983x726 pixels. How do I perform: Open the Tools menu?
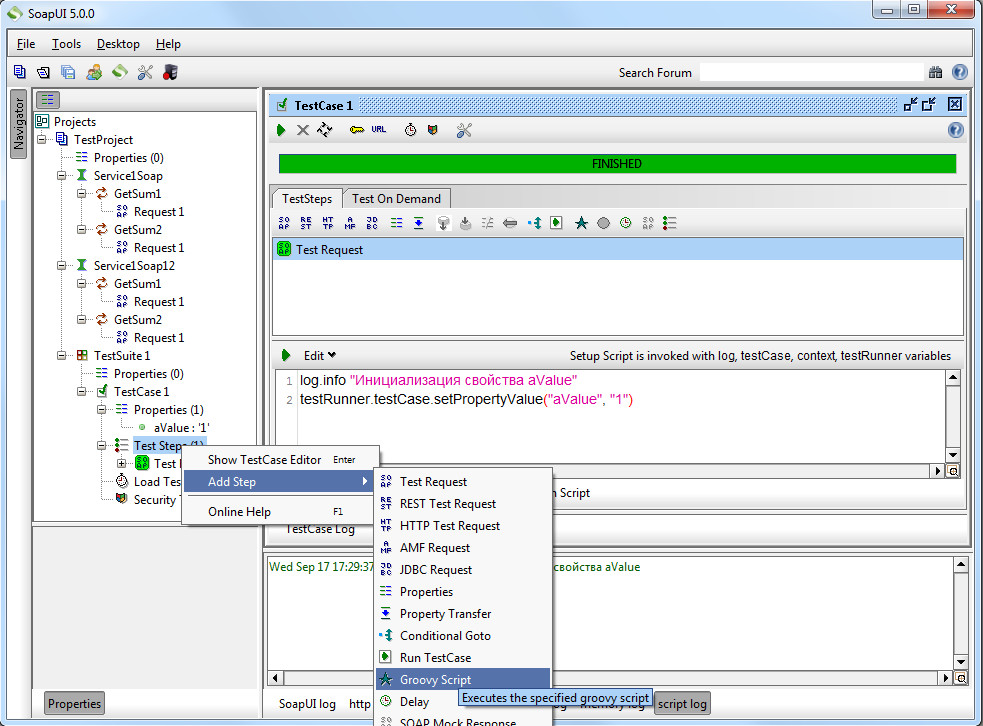[66, 44]
